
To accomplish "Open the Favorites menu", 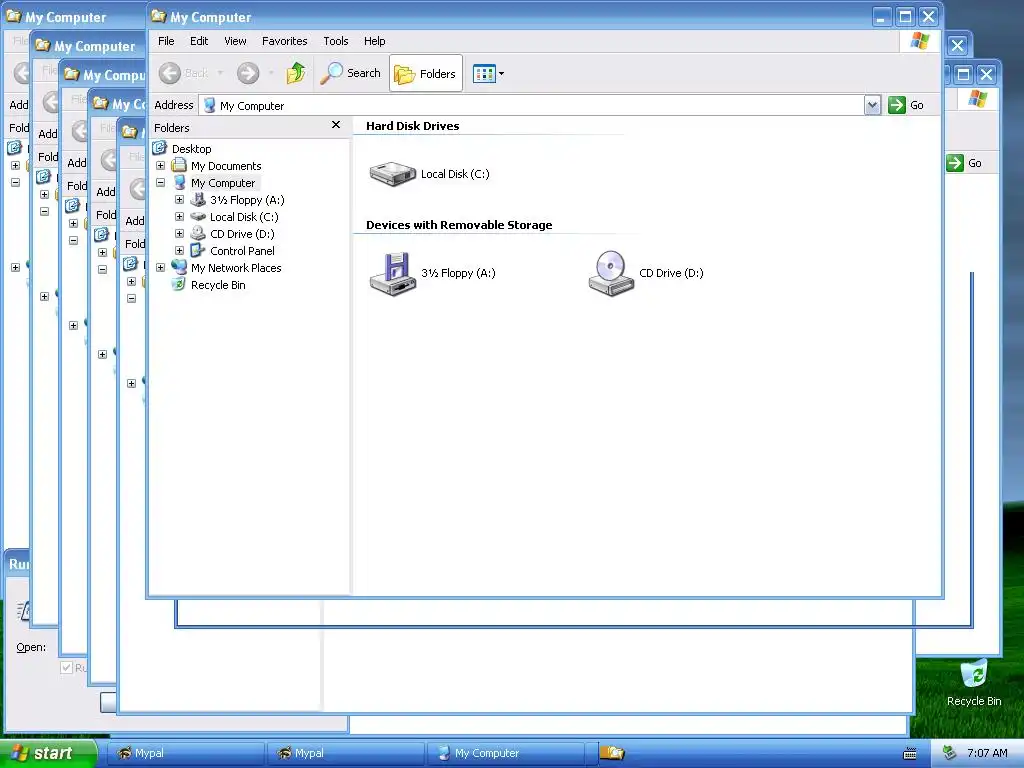I will (284, 40).
